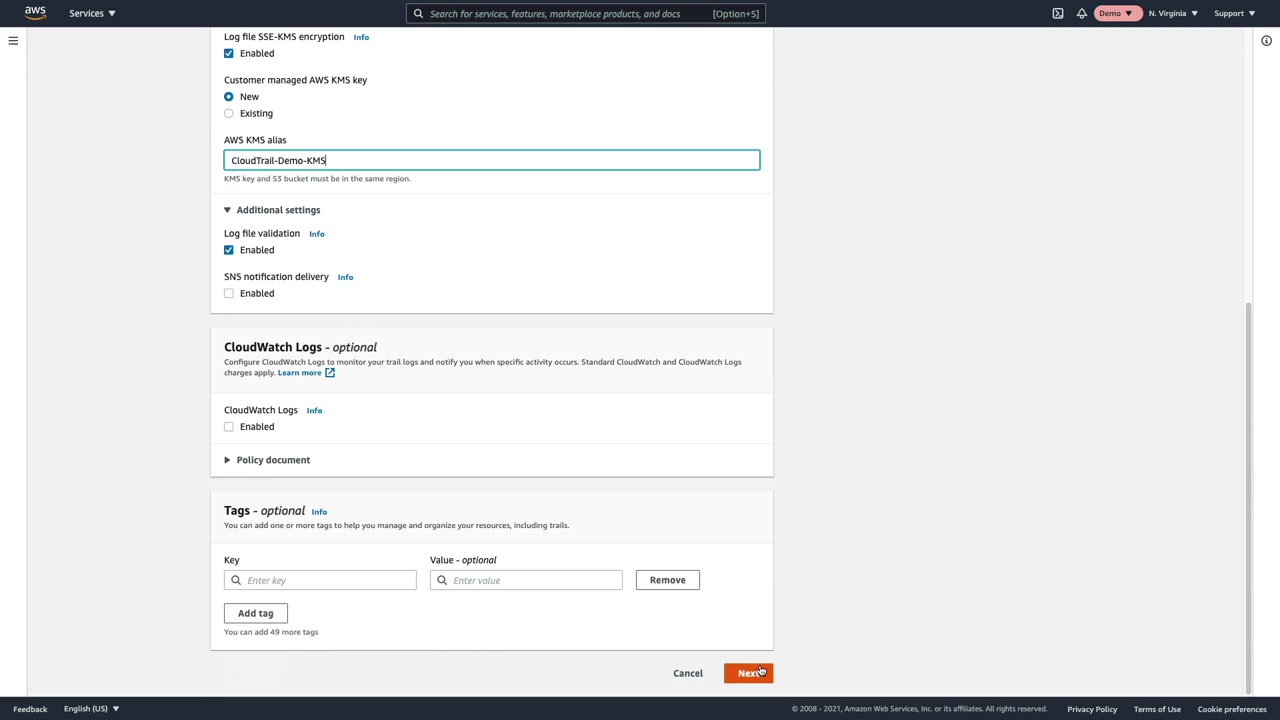The image size is (1280, 720).
Task: Collapse the Additional settings section
Action: pyautogui.click(x=272, y=210)
